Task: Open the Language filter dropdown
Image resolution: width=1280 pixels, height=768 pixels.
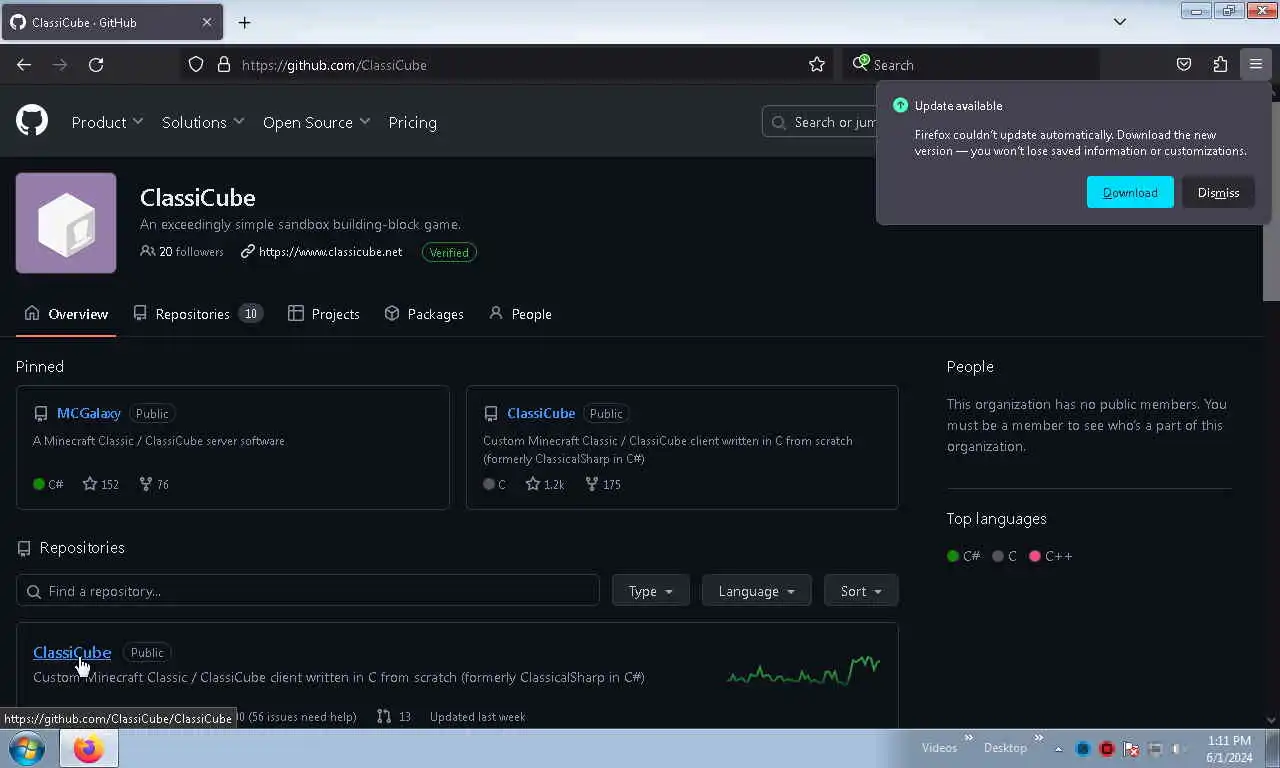Action: [x=756, y=591]
